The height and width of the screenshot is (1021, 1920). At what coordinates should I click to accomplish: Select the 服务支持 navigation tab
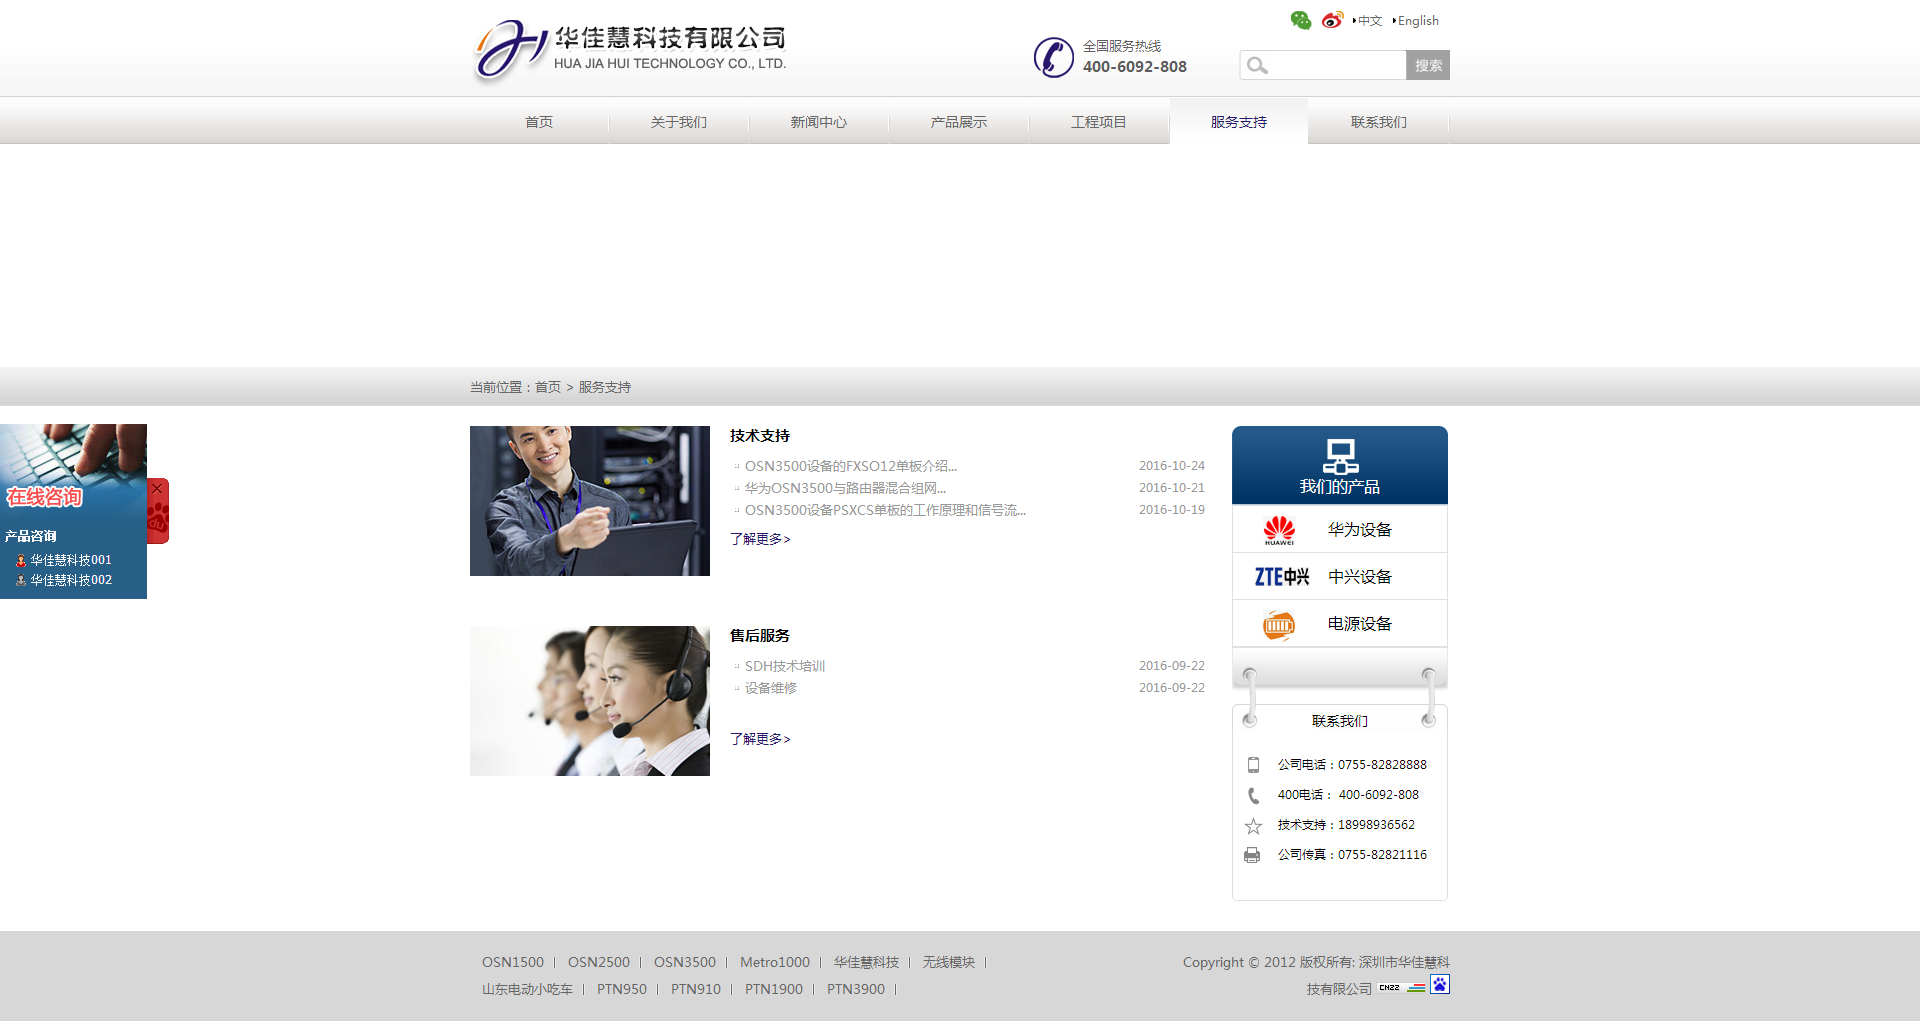[x=1239, y=122]
